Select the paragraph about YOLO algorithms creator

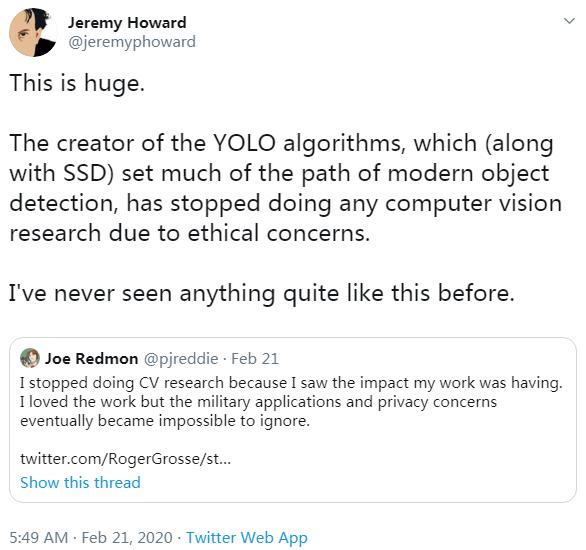pos(286,188)
